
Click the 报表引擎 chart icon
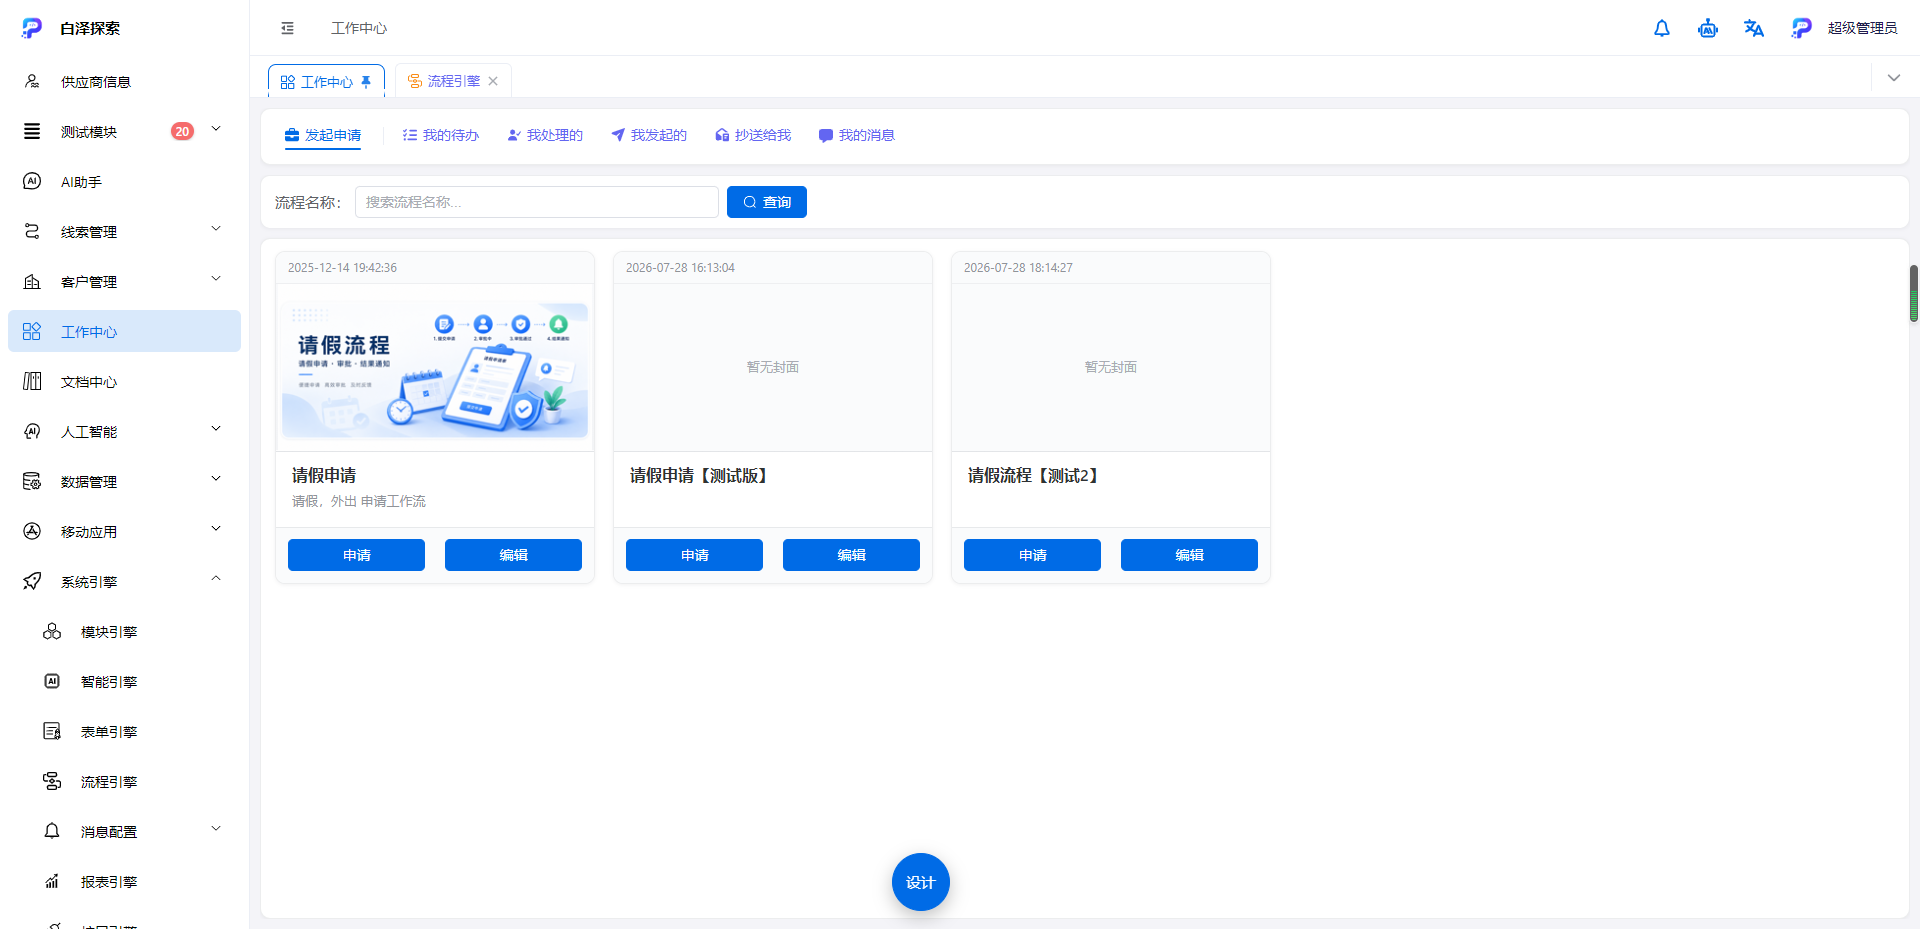coord(52,881)
